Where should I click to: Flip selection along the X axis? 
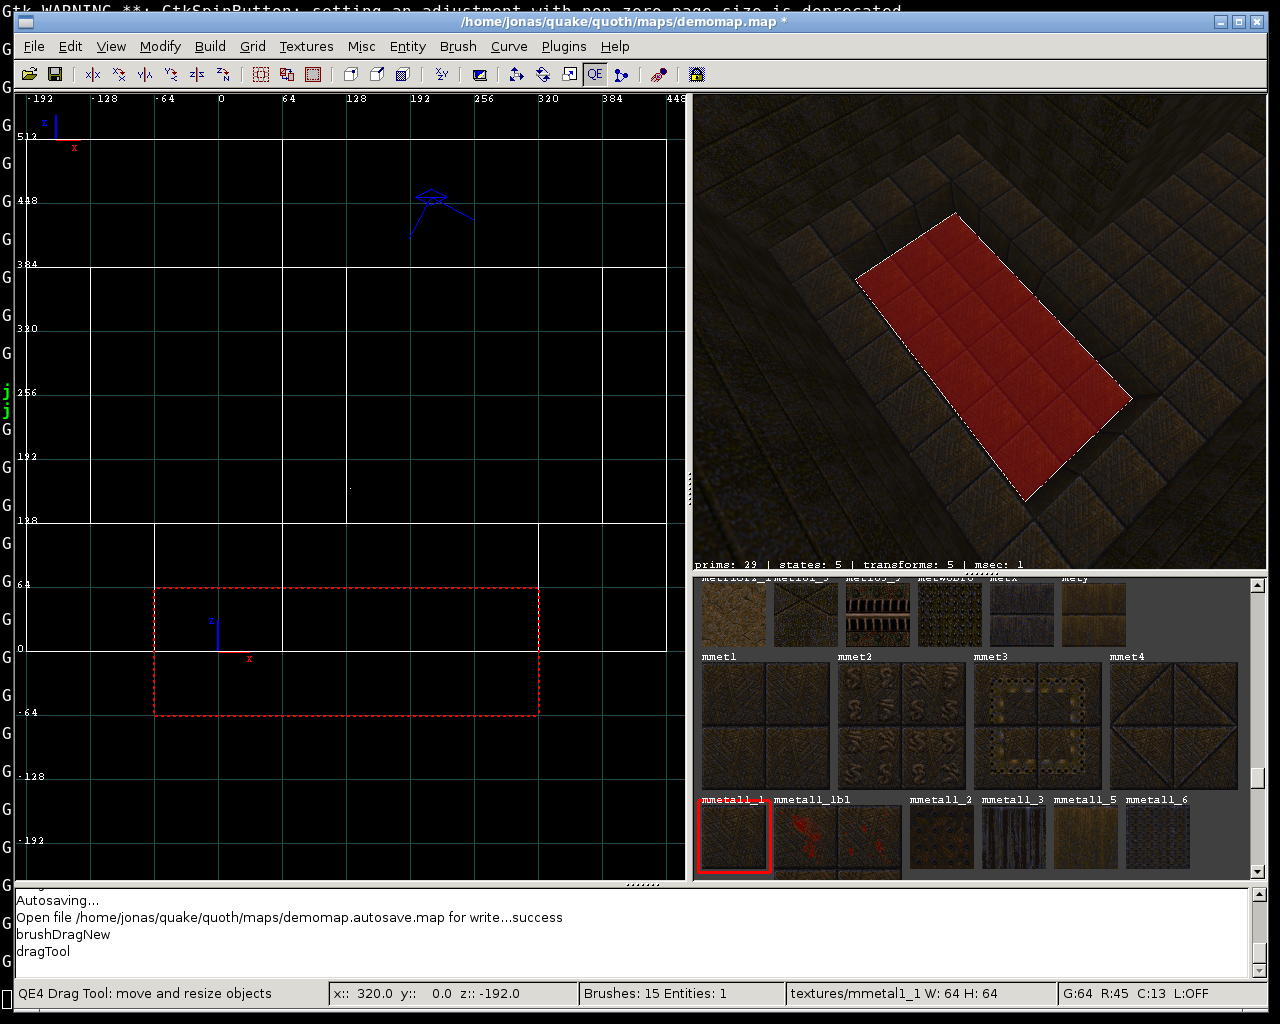(x=93, y=74)
